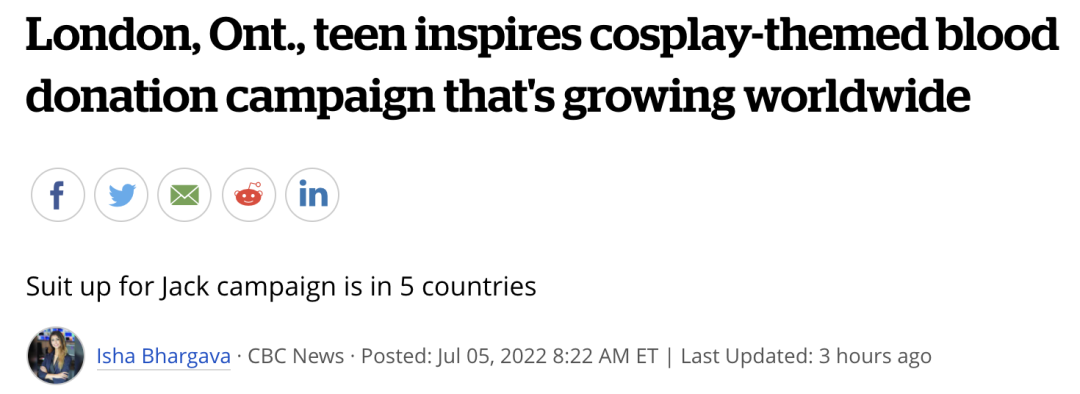Viewport: 1080px width, 394px height.
Task: Click the 'Last Updated: 3 hours ago' text
Action: click(806, 356)
